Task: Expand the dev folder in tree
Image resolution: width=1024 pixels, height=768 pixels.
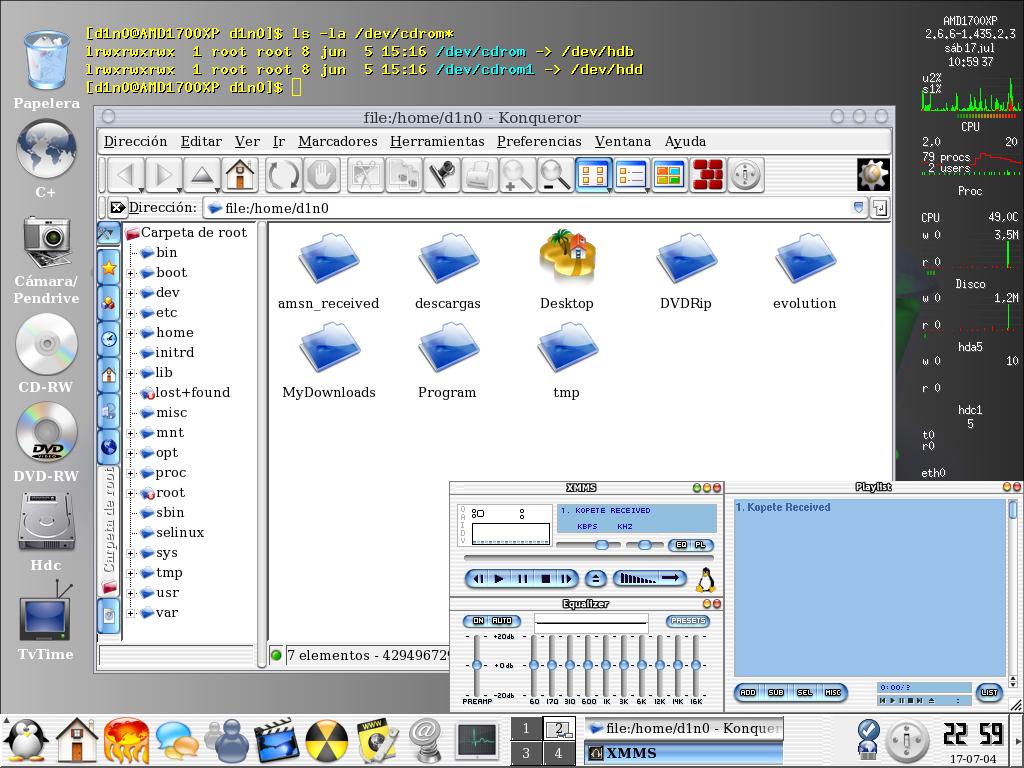Action: coord(131,293)
